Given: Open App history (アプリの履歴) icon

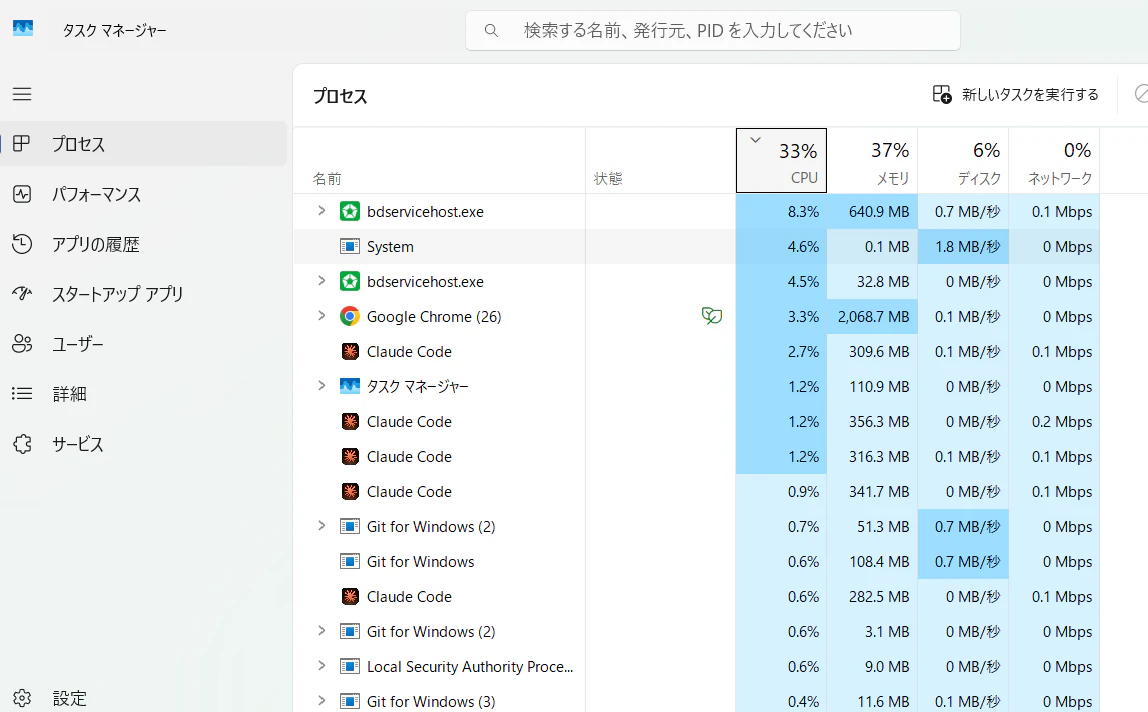Looking at the screenshot, I should click(x=22, y=244).
